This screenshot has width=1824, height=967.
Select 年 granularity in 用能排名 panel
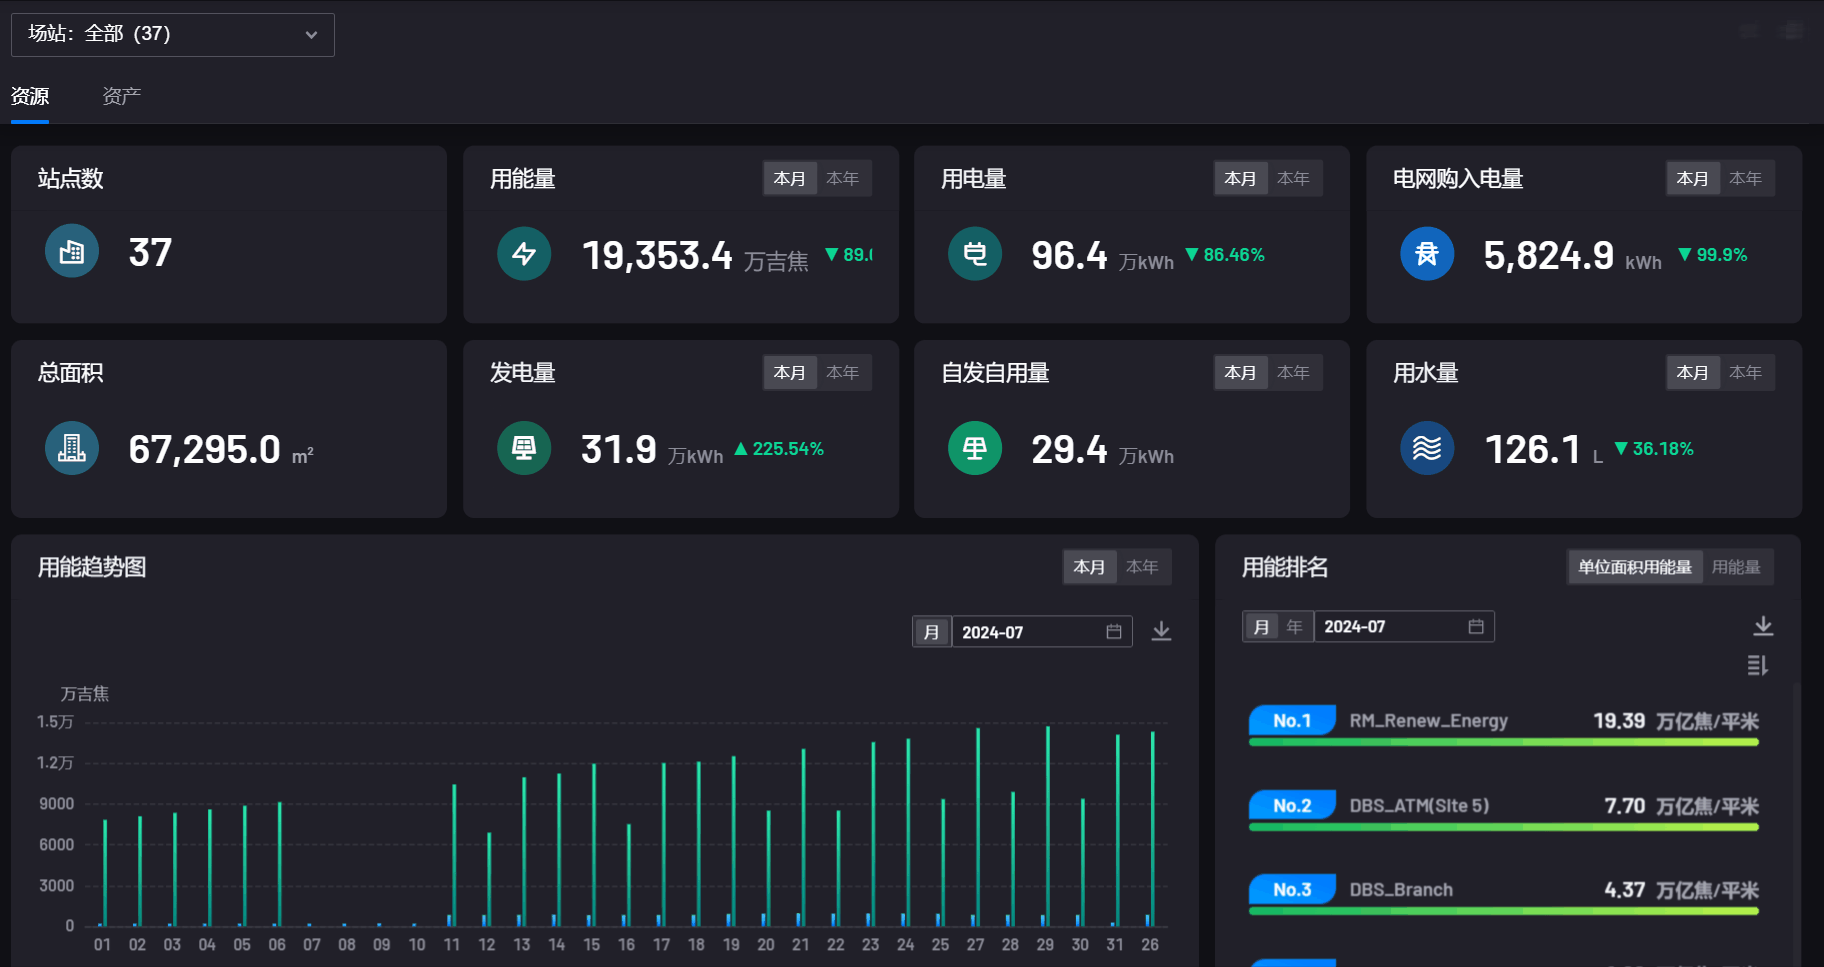point(1294,626)
